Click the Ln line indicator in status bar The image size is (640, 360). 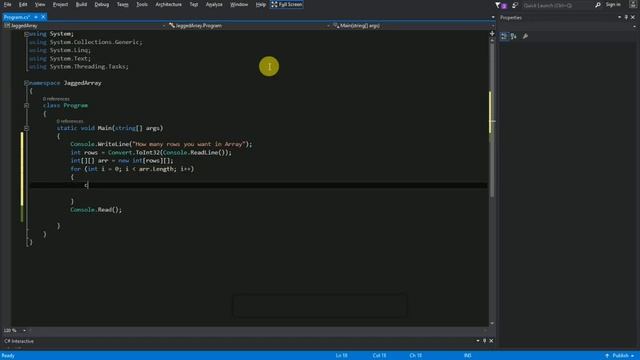click(342, 356)
